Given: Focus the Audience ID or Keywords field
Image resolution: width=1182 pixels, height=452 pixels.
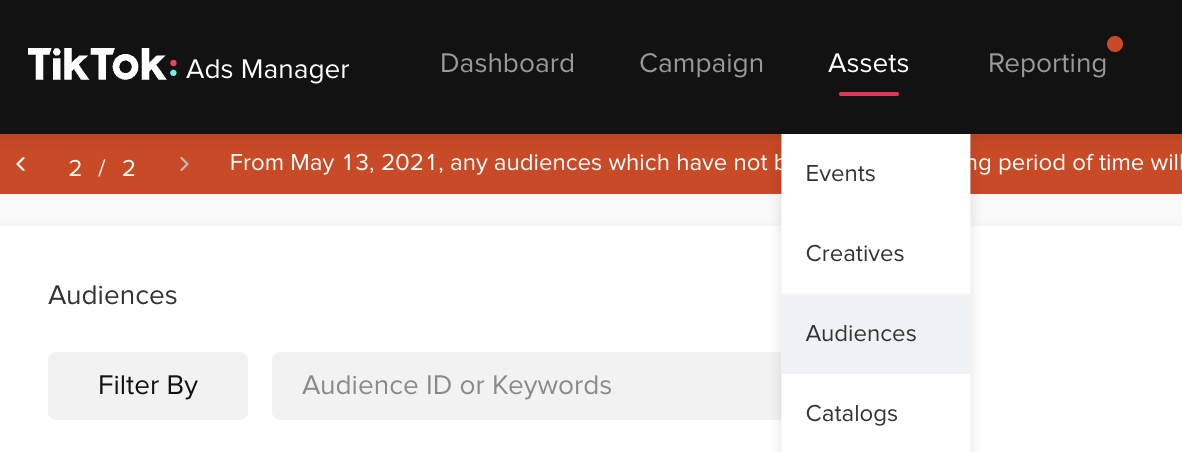Looking at the screenshot, I should pyautogui.click(x=527, y=386).
